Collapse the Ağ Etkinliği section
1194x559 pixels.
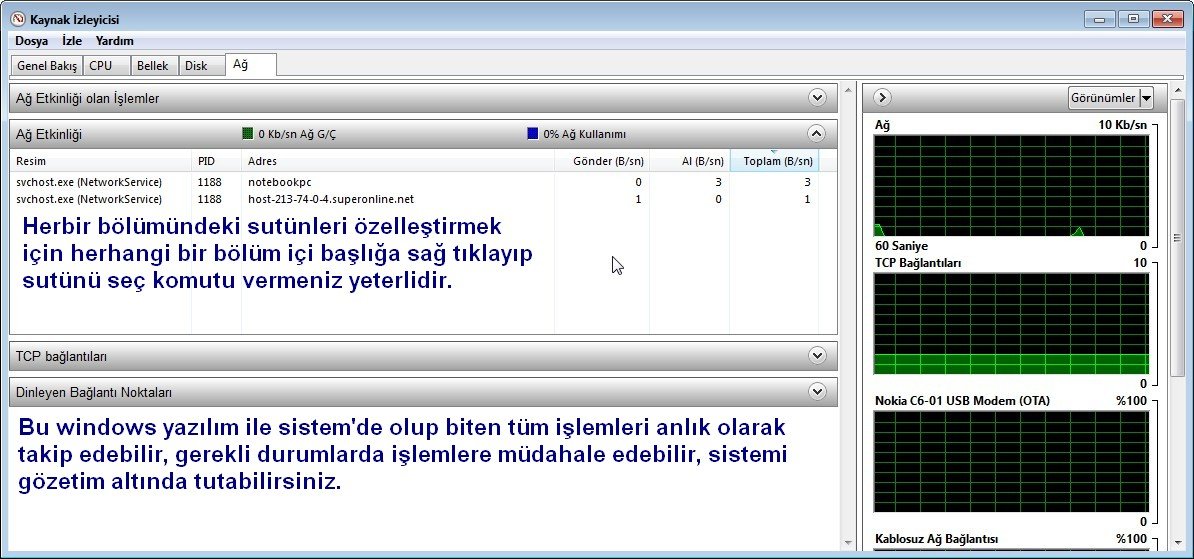[x=816, y=134]
